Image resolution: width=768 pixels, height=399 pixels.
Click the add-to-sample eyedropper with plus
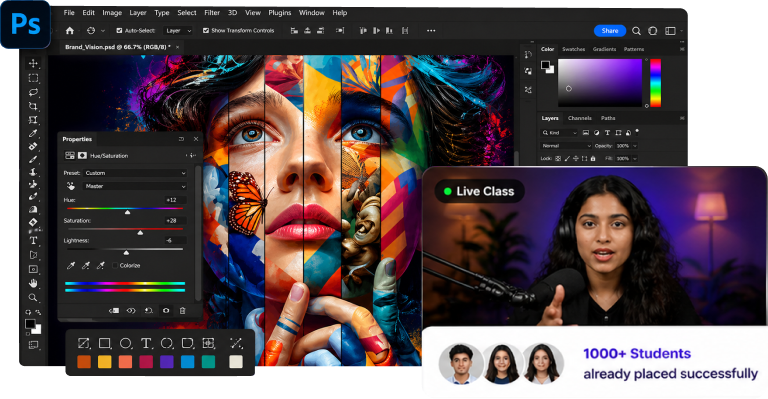tap(86, 265)
